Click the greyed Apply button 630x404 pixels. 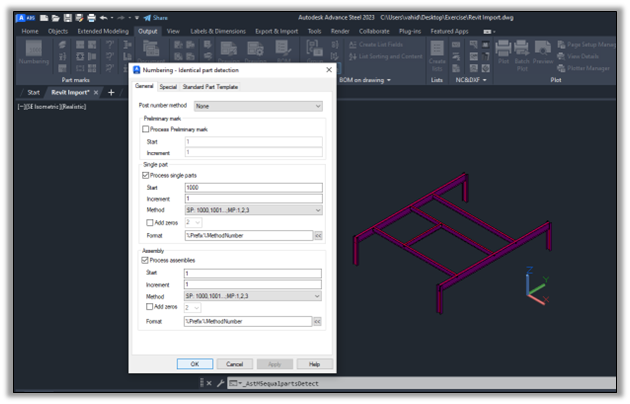coord(274,364)
